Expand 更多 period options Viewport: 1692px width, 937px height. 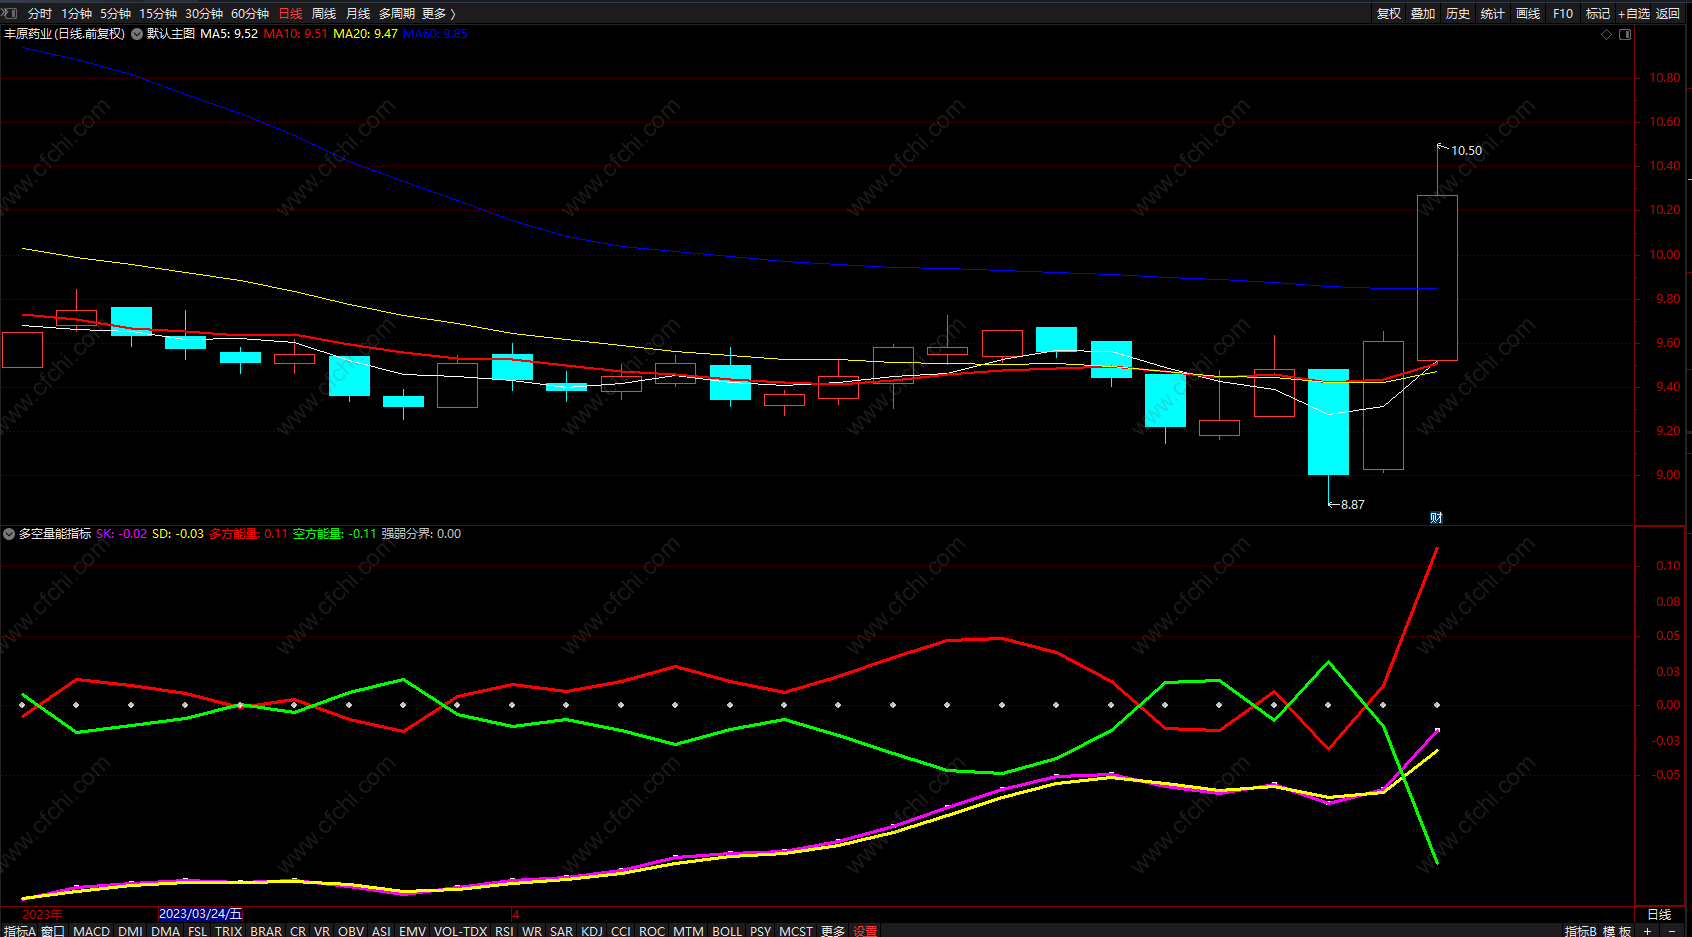coord(438,14)
